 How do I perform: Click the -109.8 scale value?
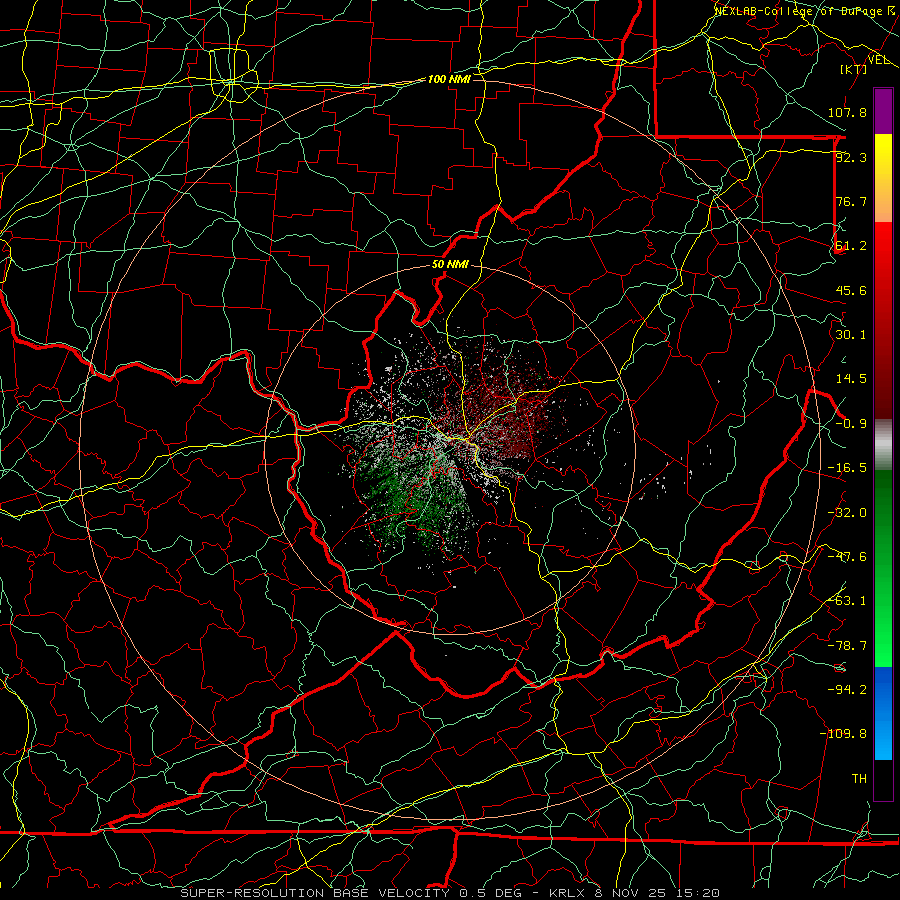pos(843,734)
